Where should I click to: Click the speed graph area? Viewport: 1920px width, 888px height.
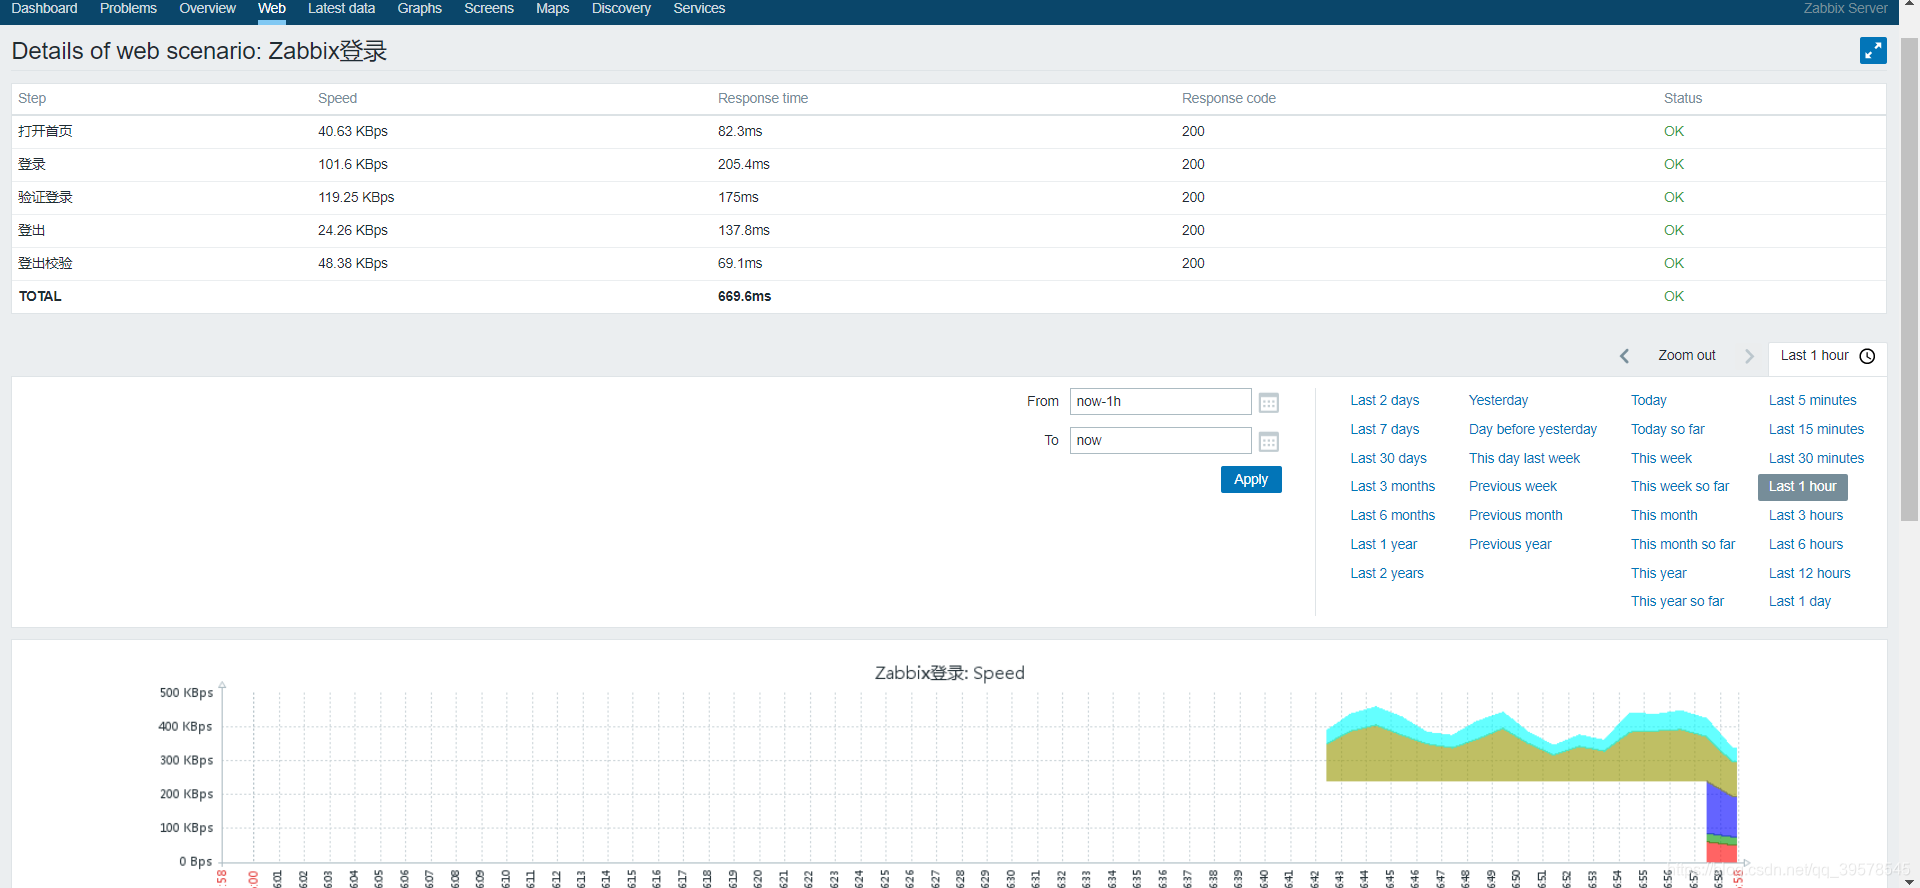pyautogui.click(x=980, y=777)
